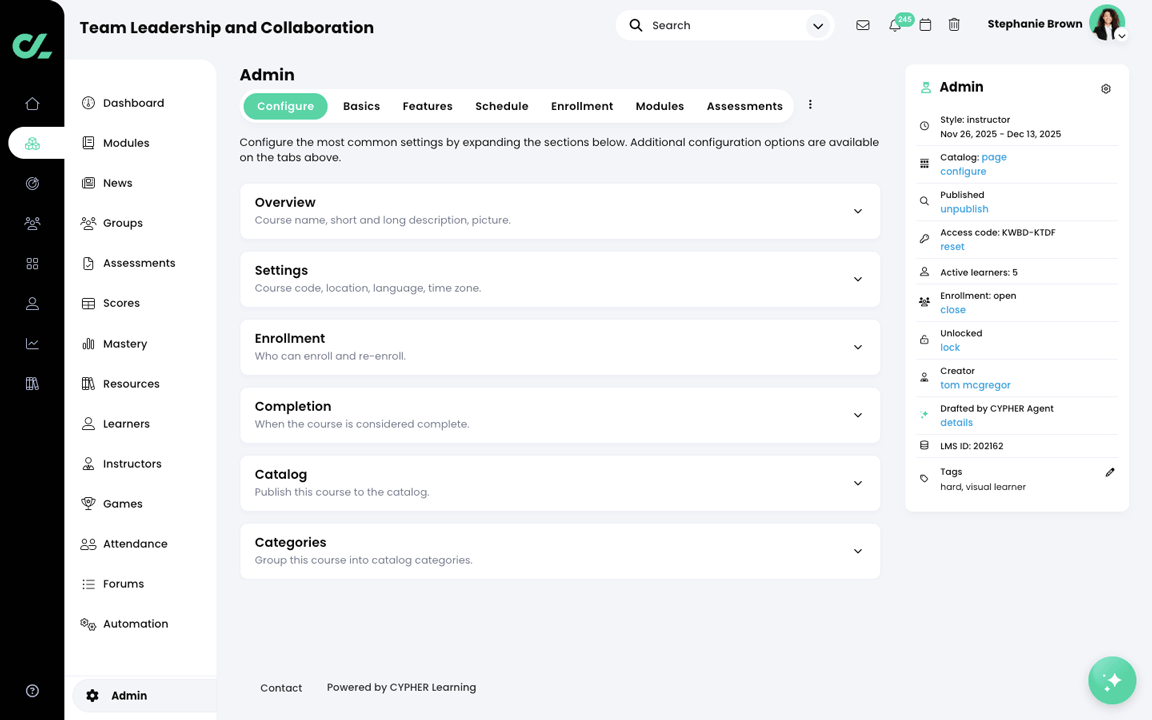Viewport: 1152px width, 720px height.
Task: Edit tags with the pencil icon
Action: point(1109,472)
